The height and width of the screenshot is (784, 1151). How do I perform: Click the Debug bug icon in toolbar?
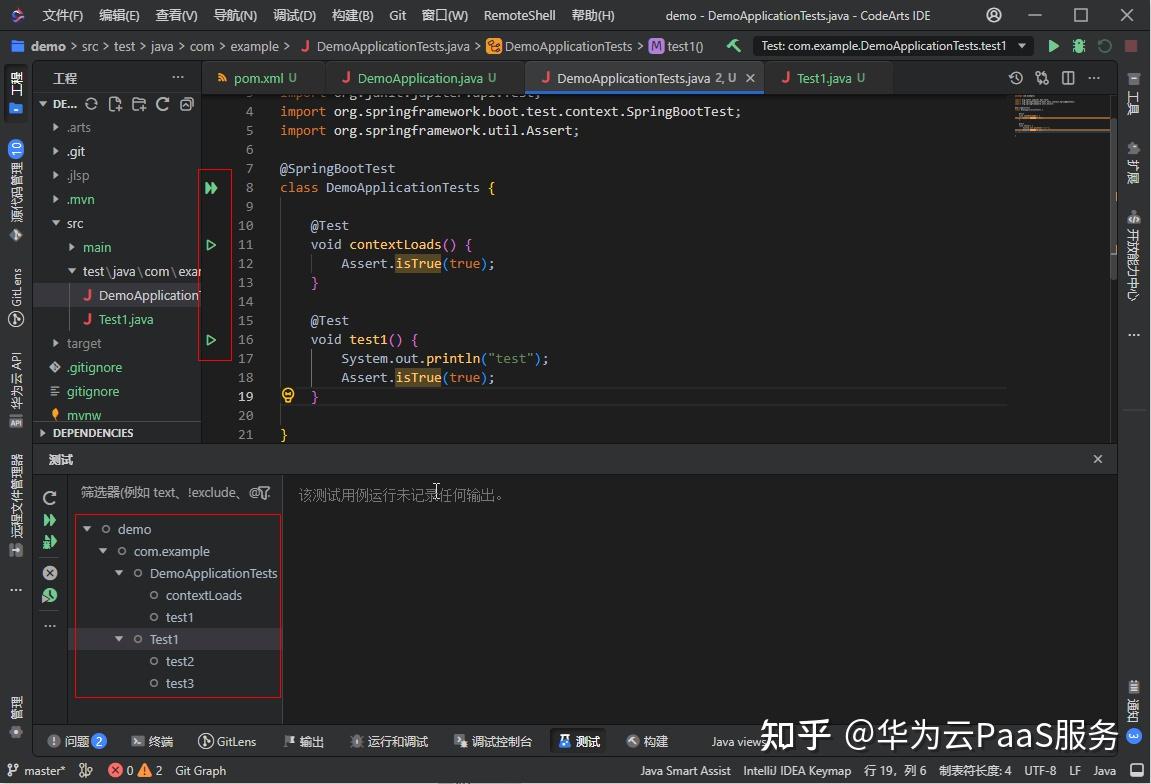coord(1079,46)
